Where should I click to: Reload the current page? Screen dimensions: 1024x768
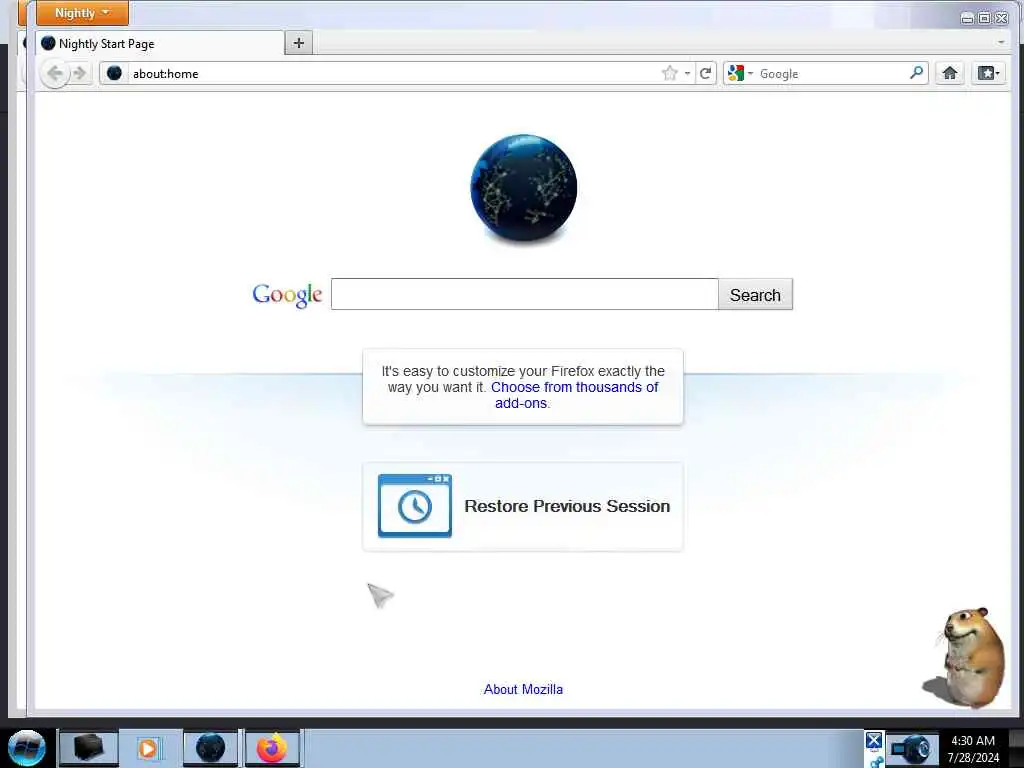(x=705, y=73)
